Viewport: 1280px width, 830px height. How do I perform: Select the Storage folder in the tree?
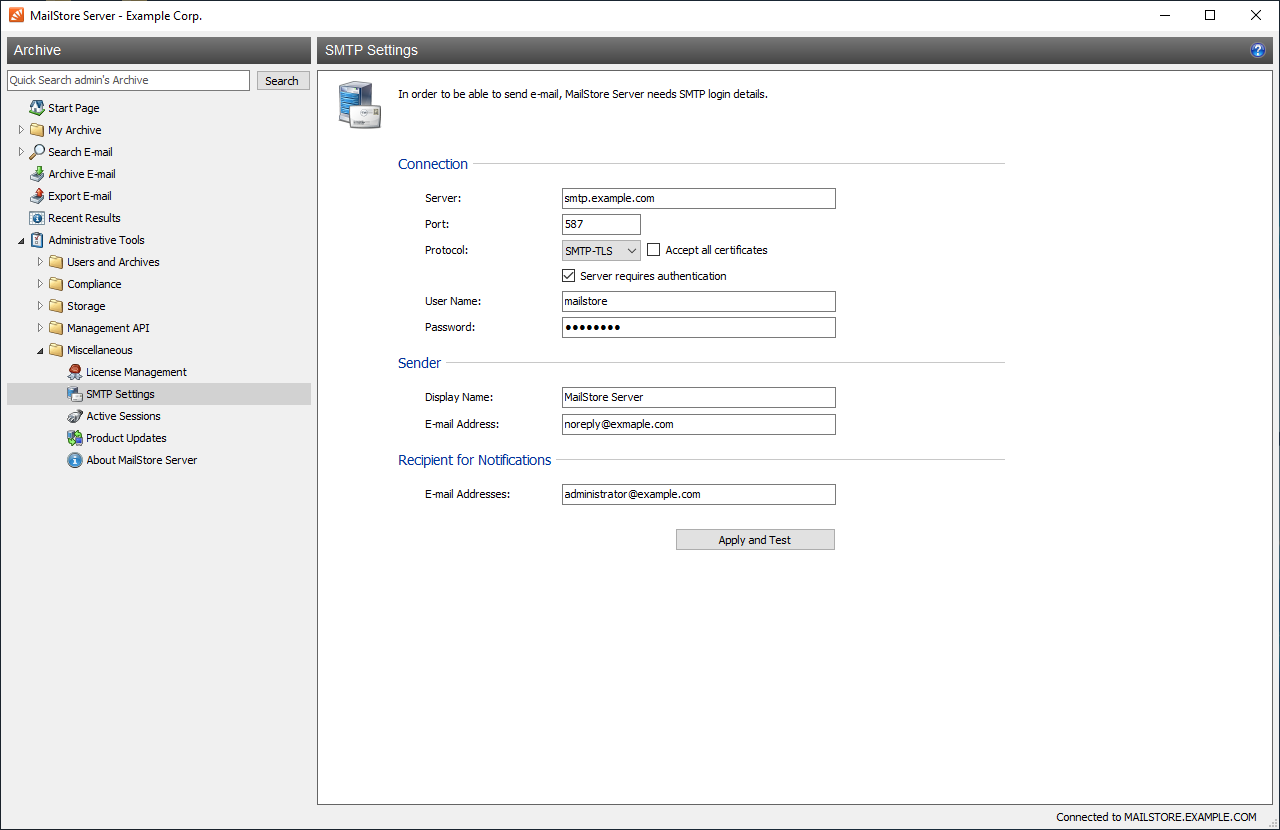click(86, 306)
